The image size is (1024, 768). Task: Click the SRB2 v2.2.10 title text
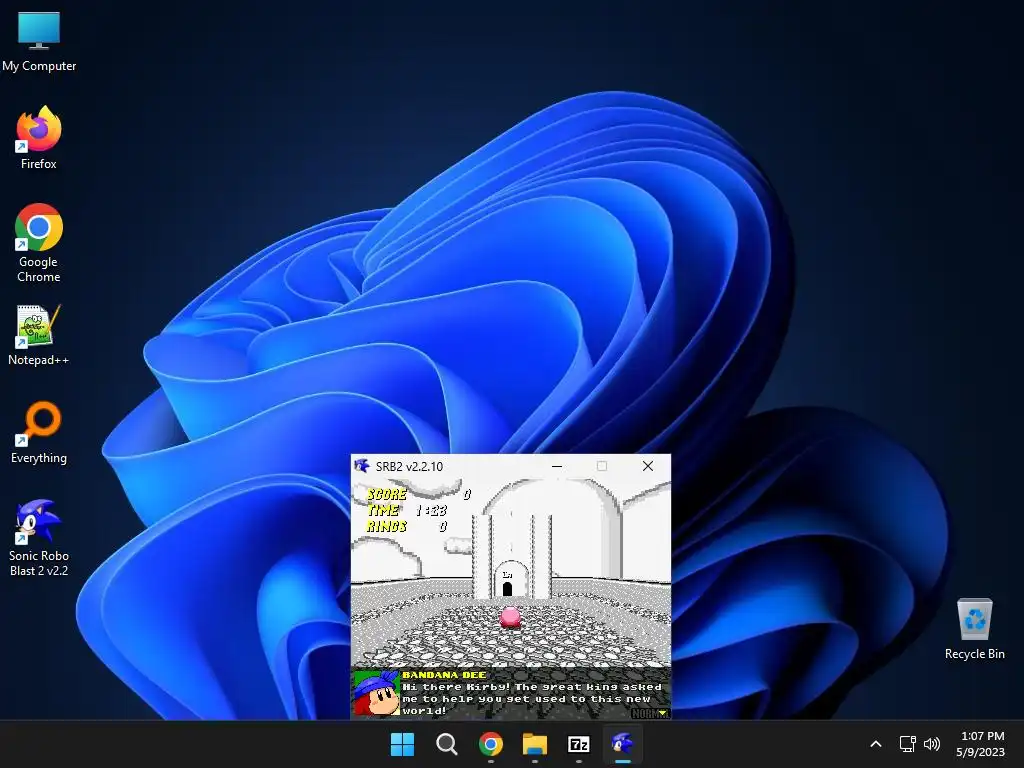[x=409, y=466]
